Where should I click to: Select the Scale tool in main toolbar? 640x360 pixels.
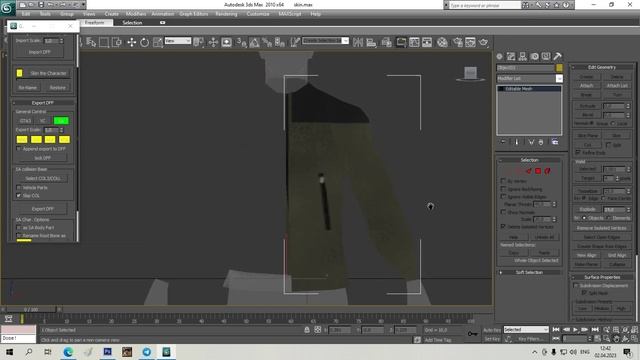point(158,42)
